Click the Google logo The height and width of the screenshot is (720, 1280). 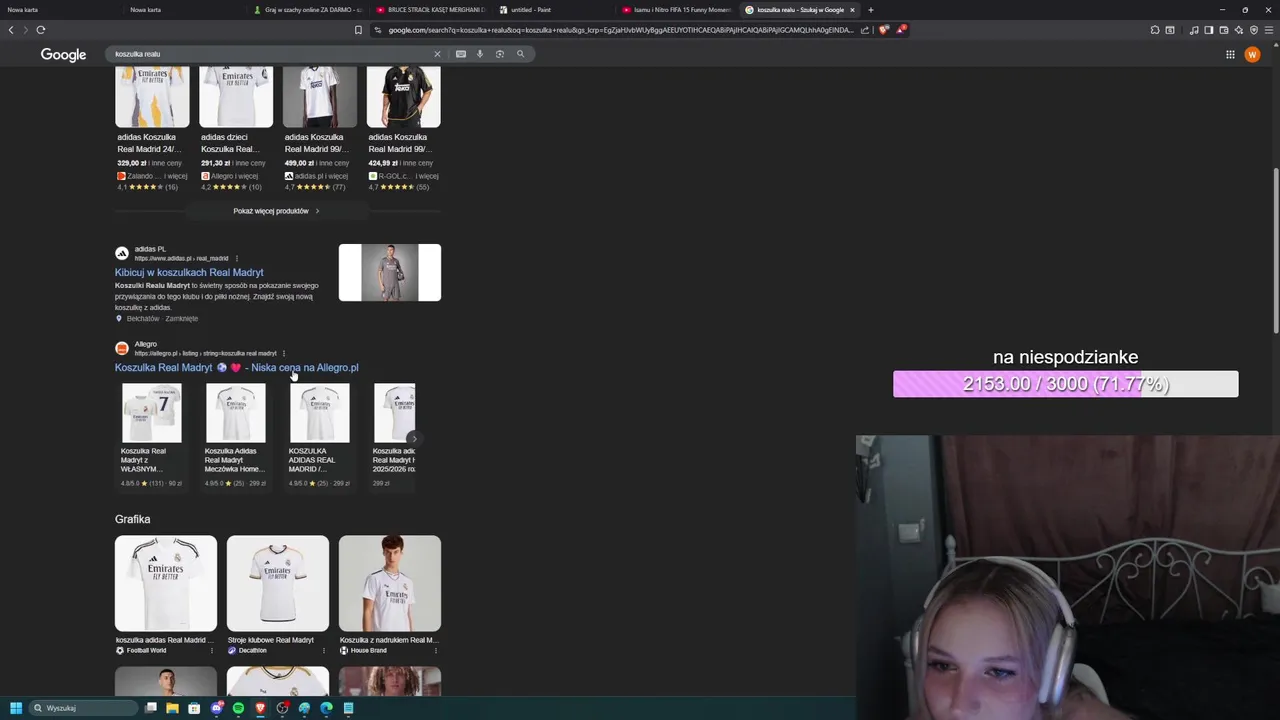click(63, 55)
